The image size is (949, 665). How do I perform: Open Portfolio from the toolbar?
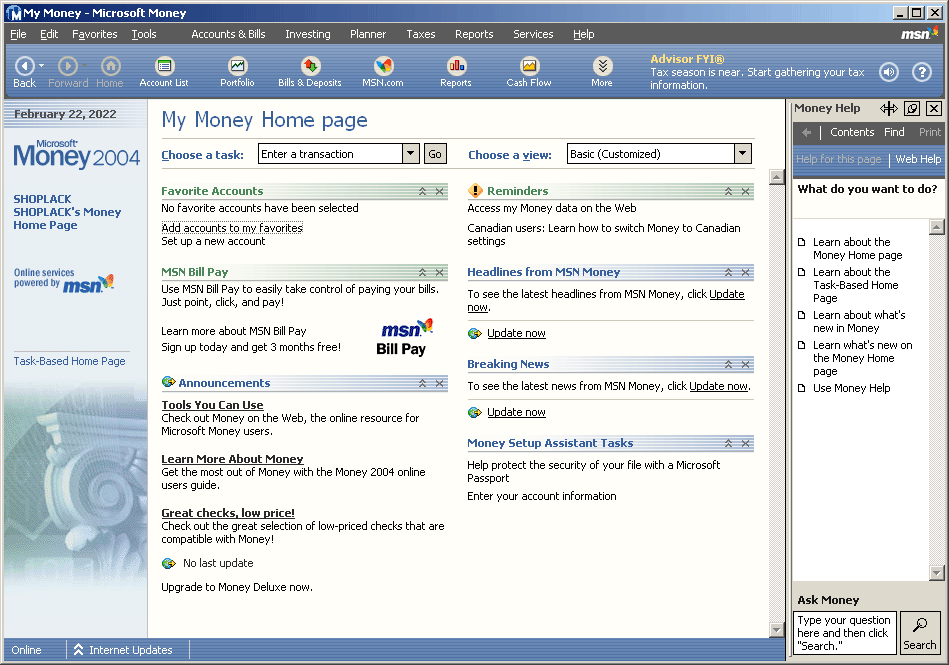pos(237,65)
